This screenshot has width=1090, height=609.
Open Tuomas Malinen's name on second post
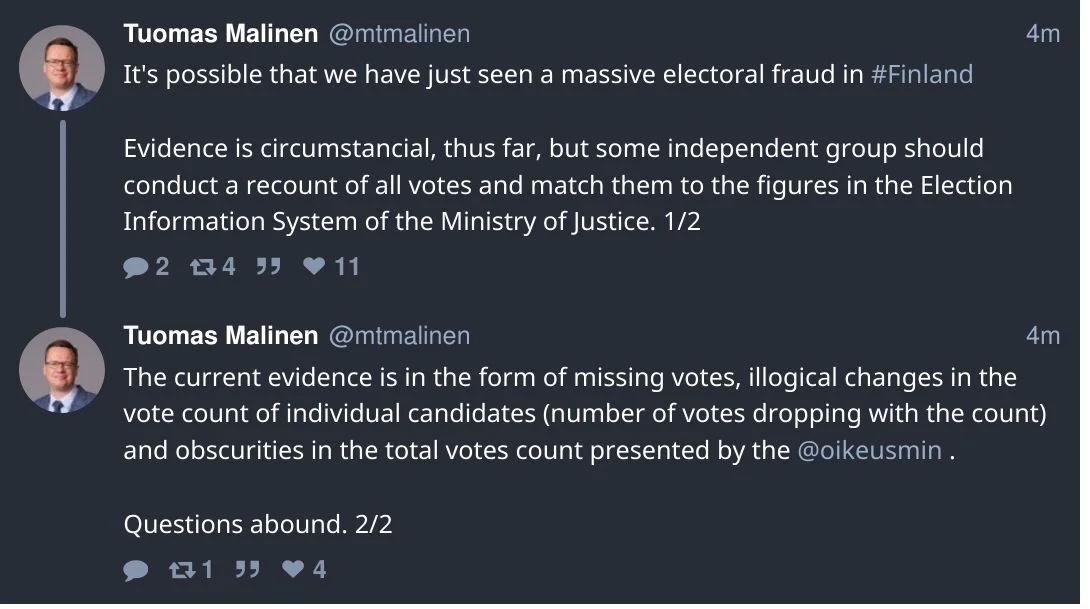(220, 336)
